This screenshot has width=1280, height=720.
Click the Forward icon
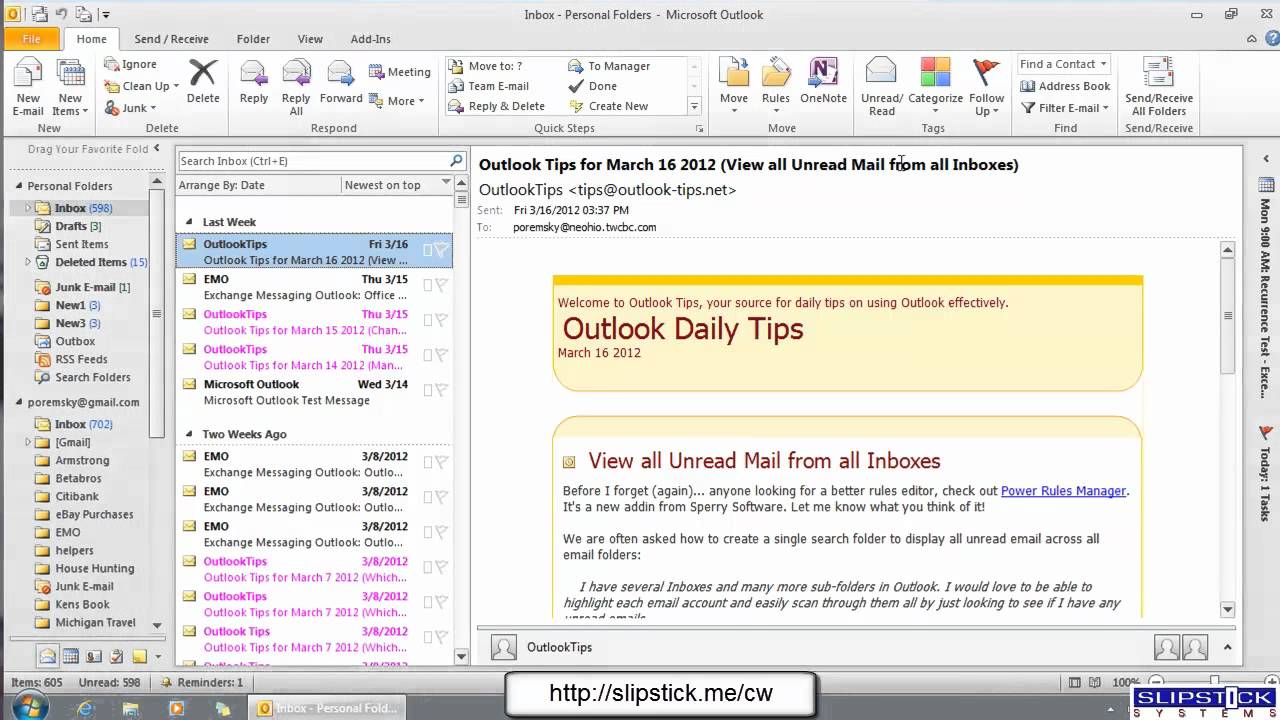(x=341, y=74)
